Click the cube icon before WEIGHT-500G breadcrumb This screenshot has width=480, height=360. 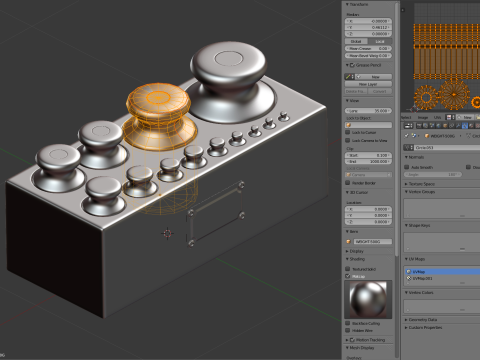(x=427, y=136)
